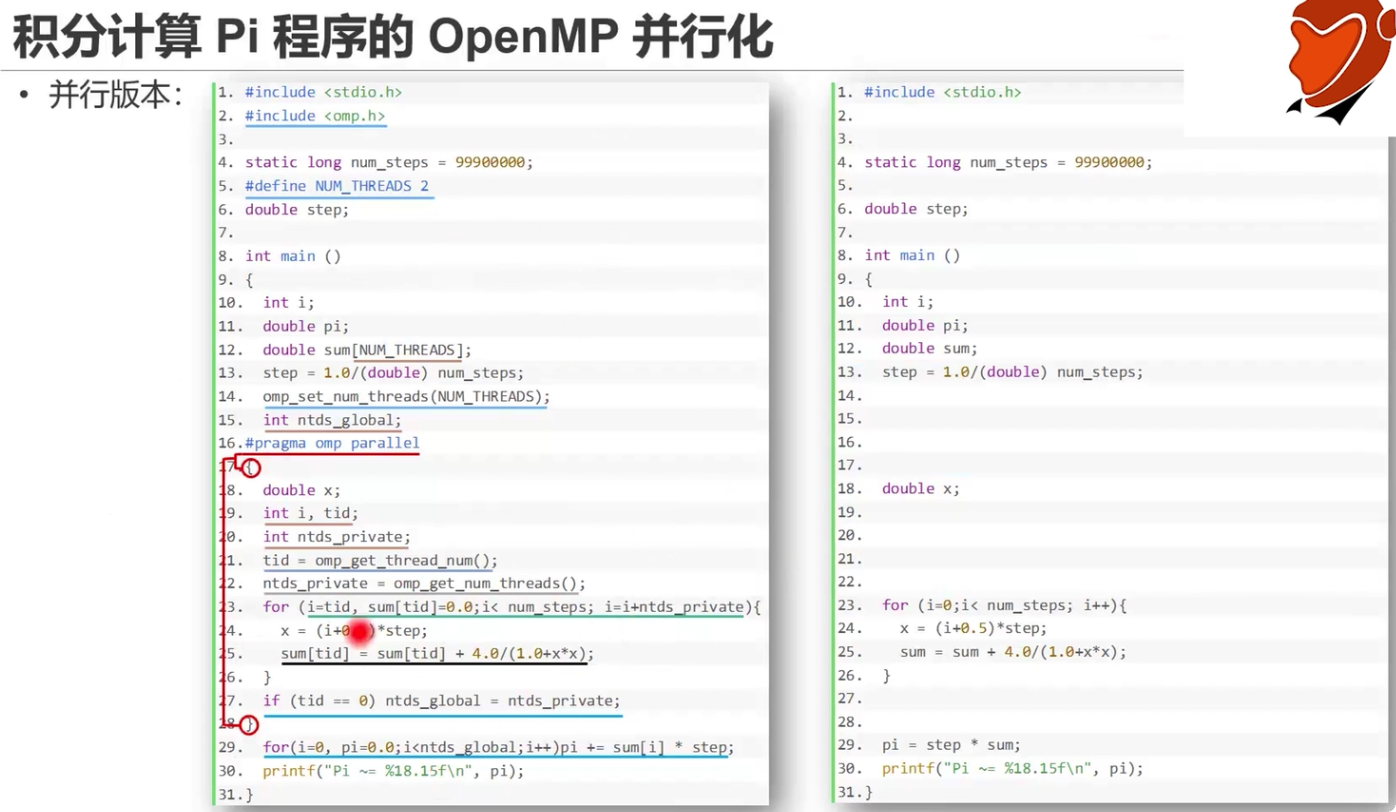Select the declaration int i, tid;

[310, 513]
